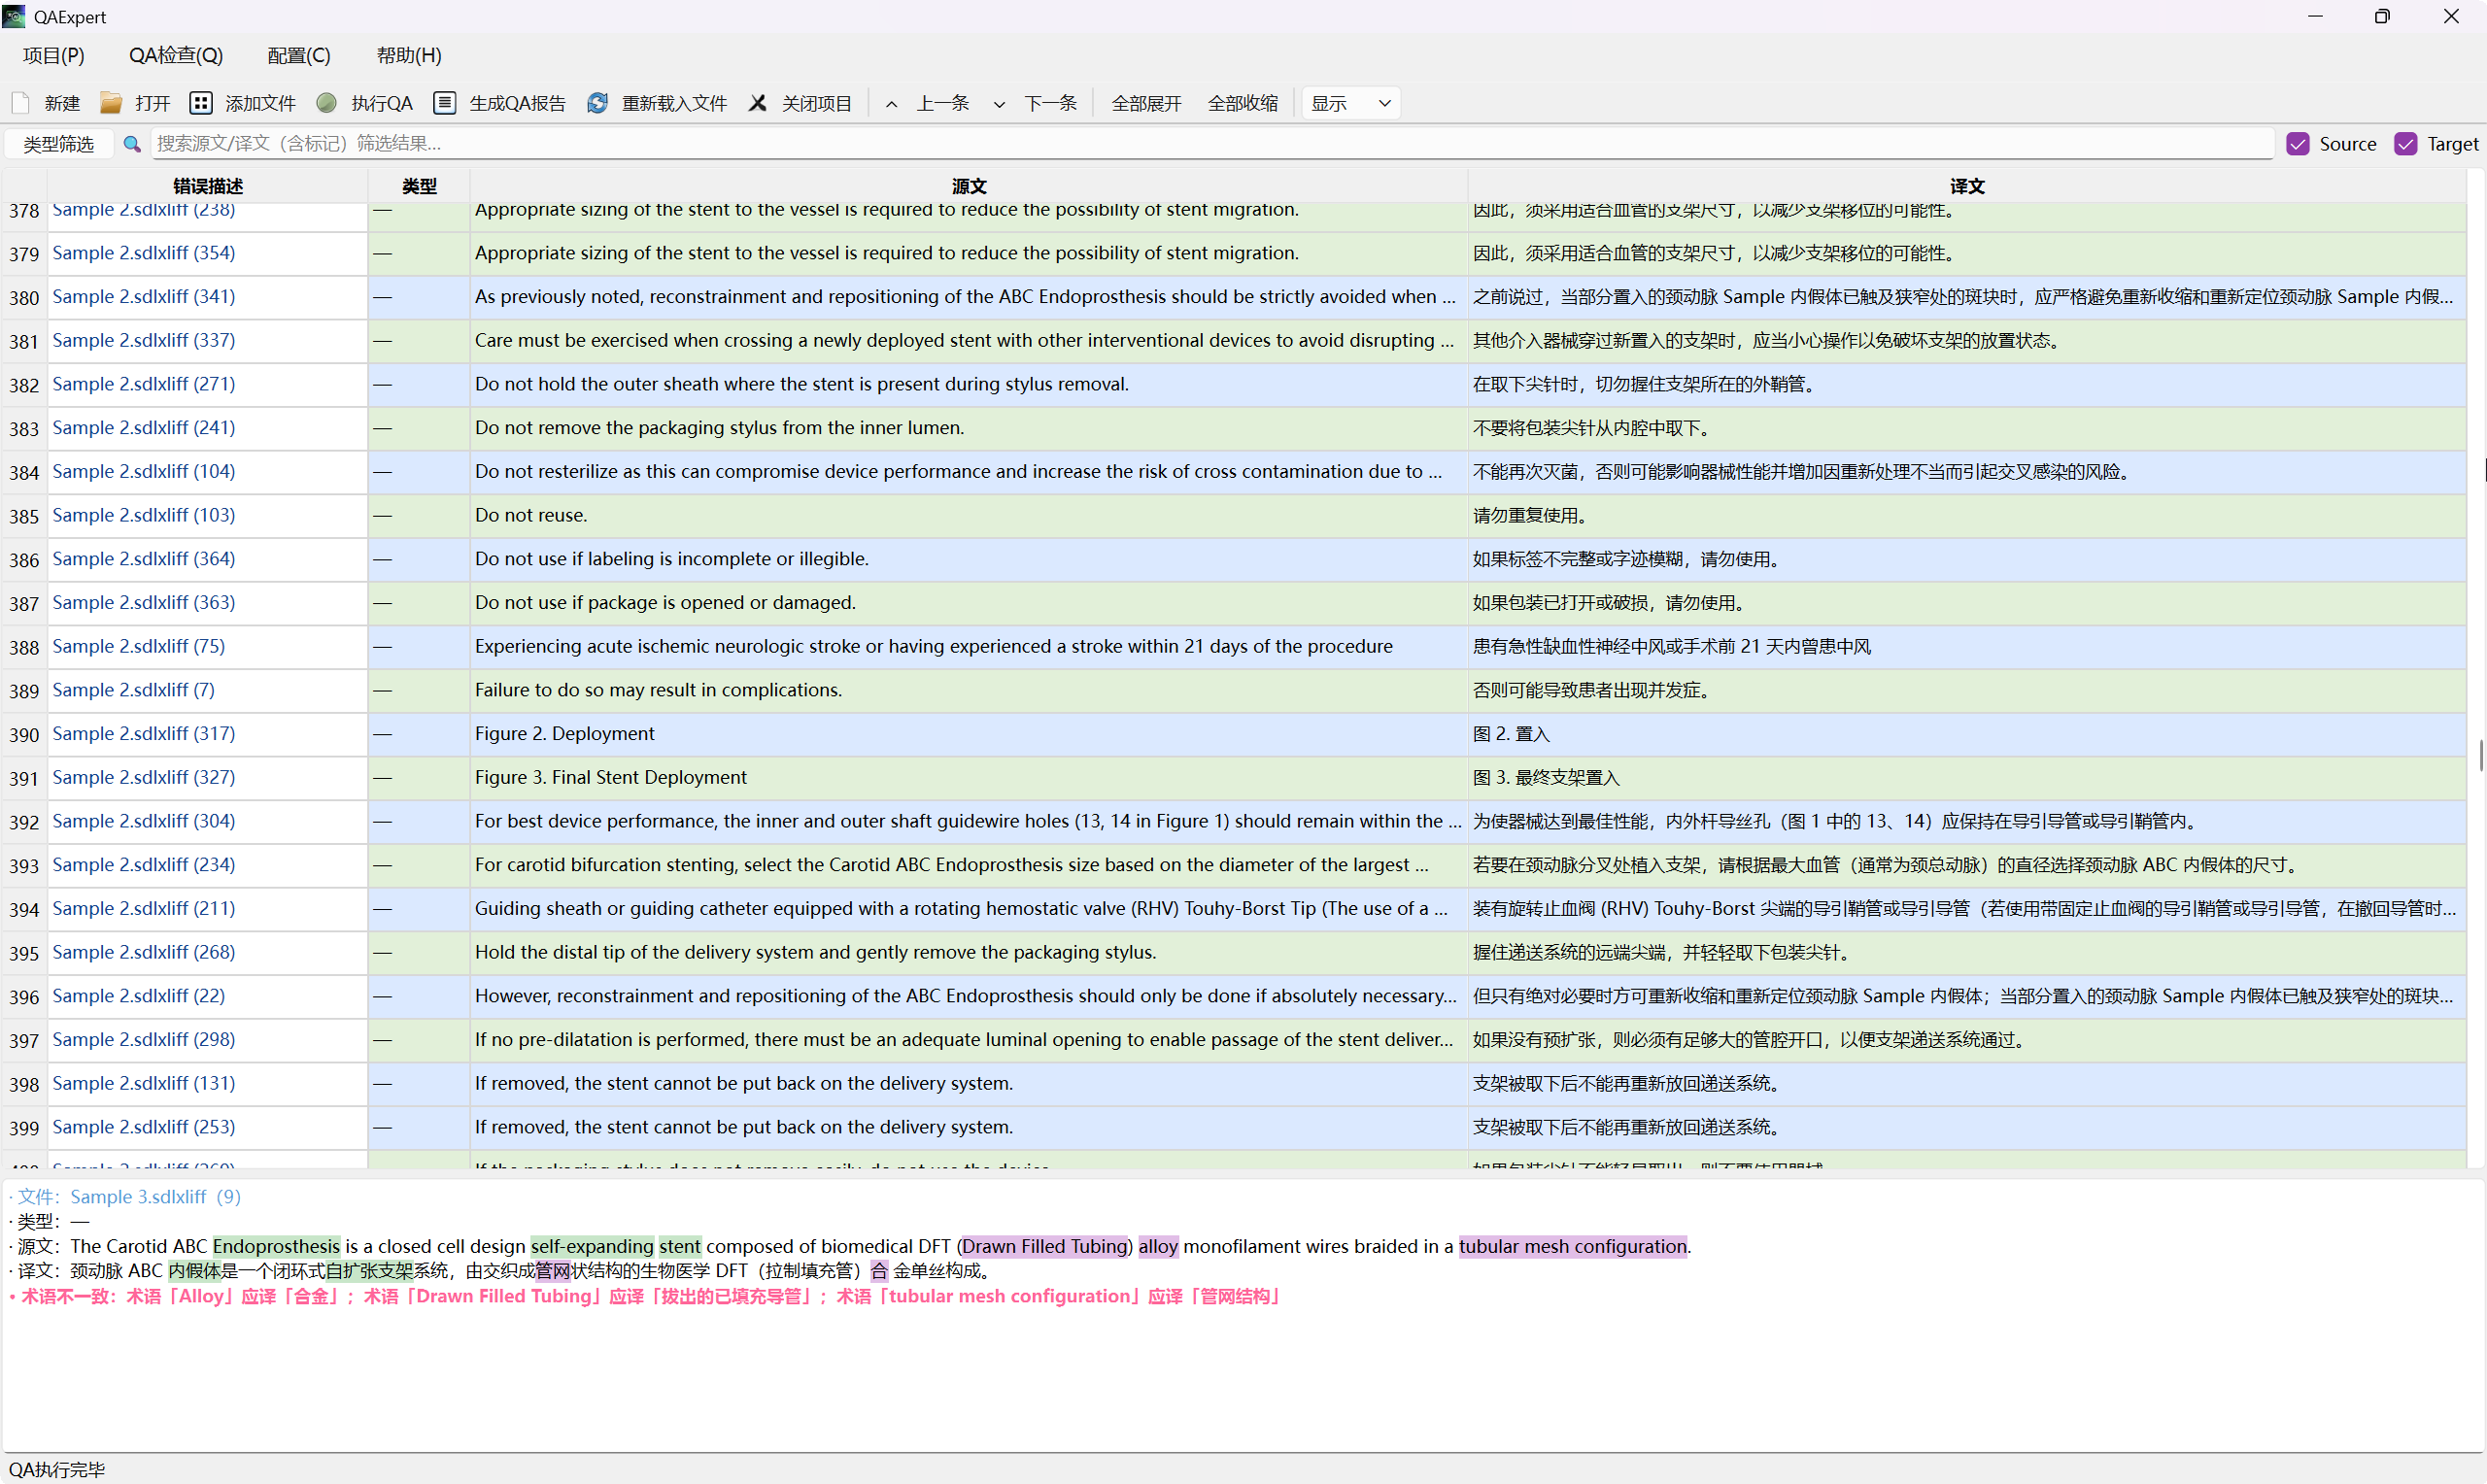This screenshot has height=1484, width=2487.
Task: Click source text 'Do not reuse.'
Action: (531, 516)
